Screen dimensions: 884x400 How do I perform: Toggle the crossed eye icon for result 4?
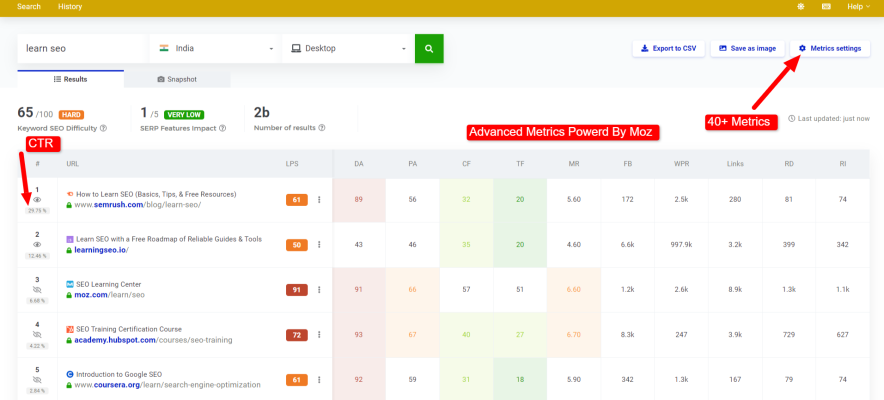coord(37,335)
